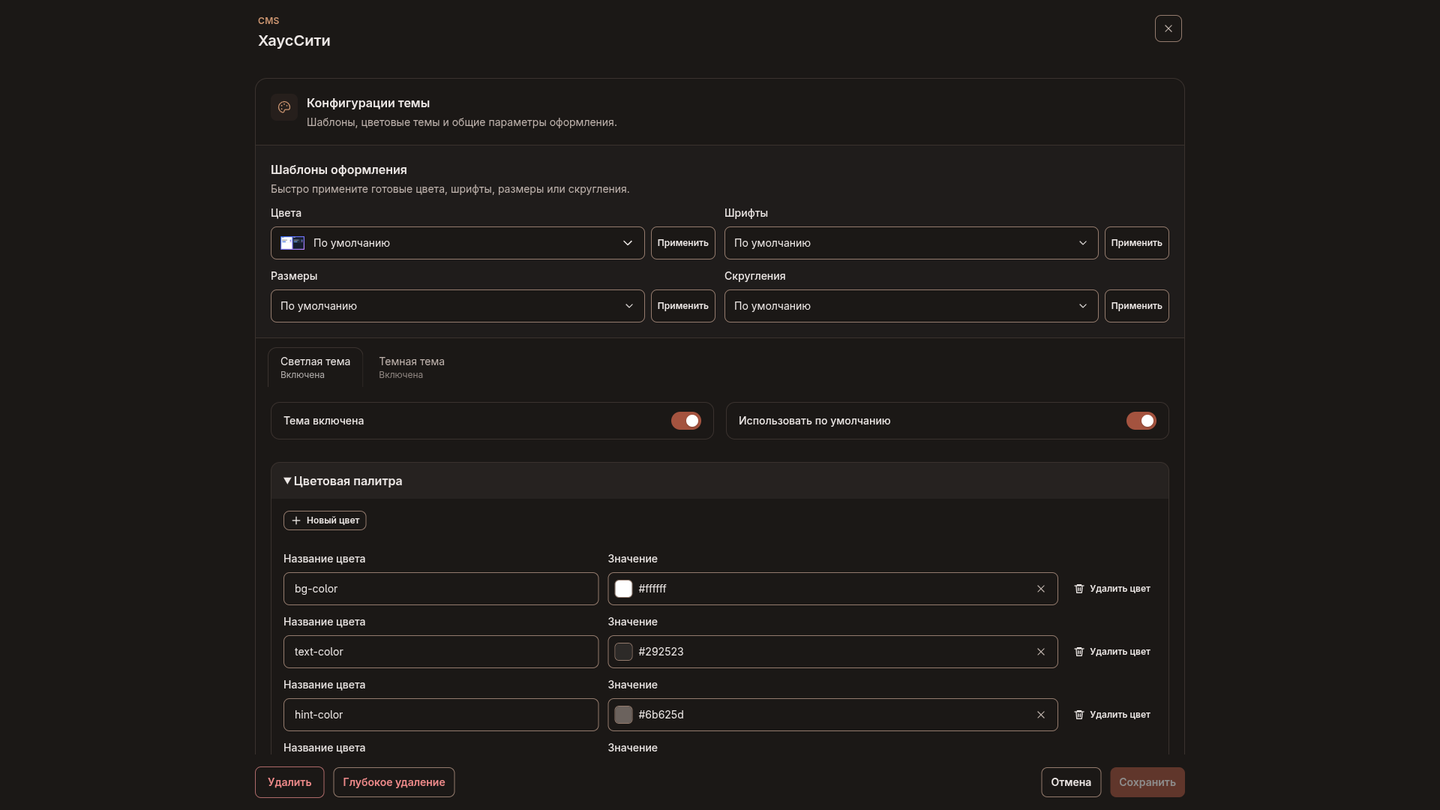Delete the bg-color entry via its trash icon

tap(1079, 589)
